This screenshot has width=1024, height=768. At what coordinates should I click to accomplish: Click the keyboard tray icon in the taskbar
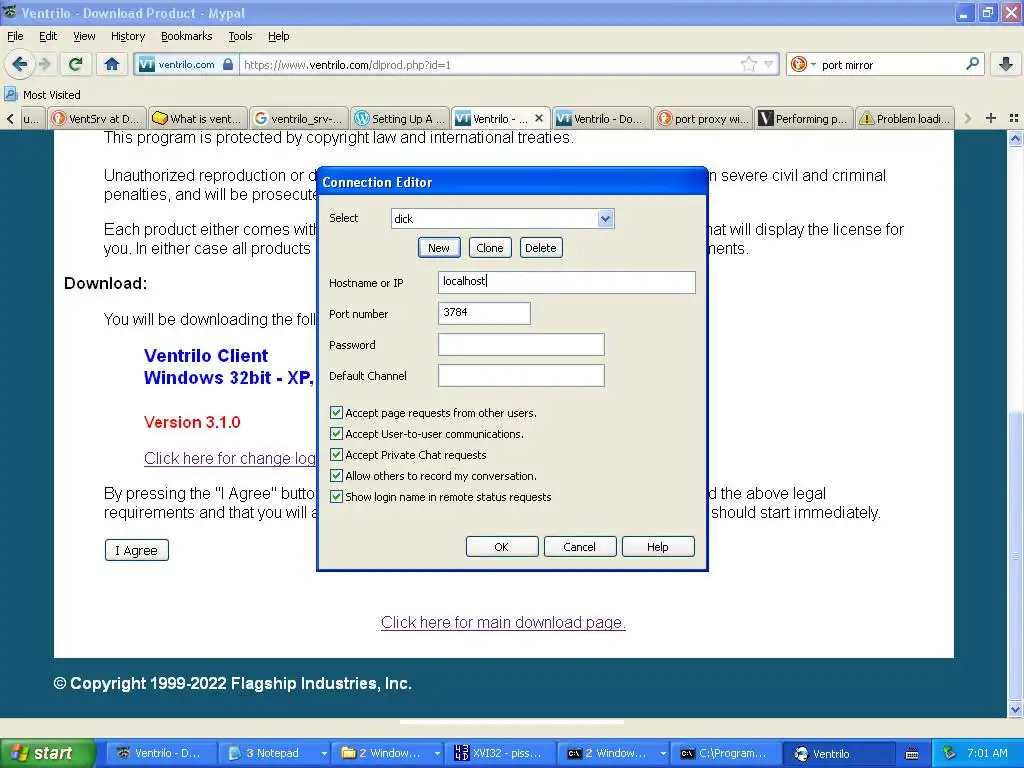912,754
